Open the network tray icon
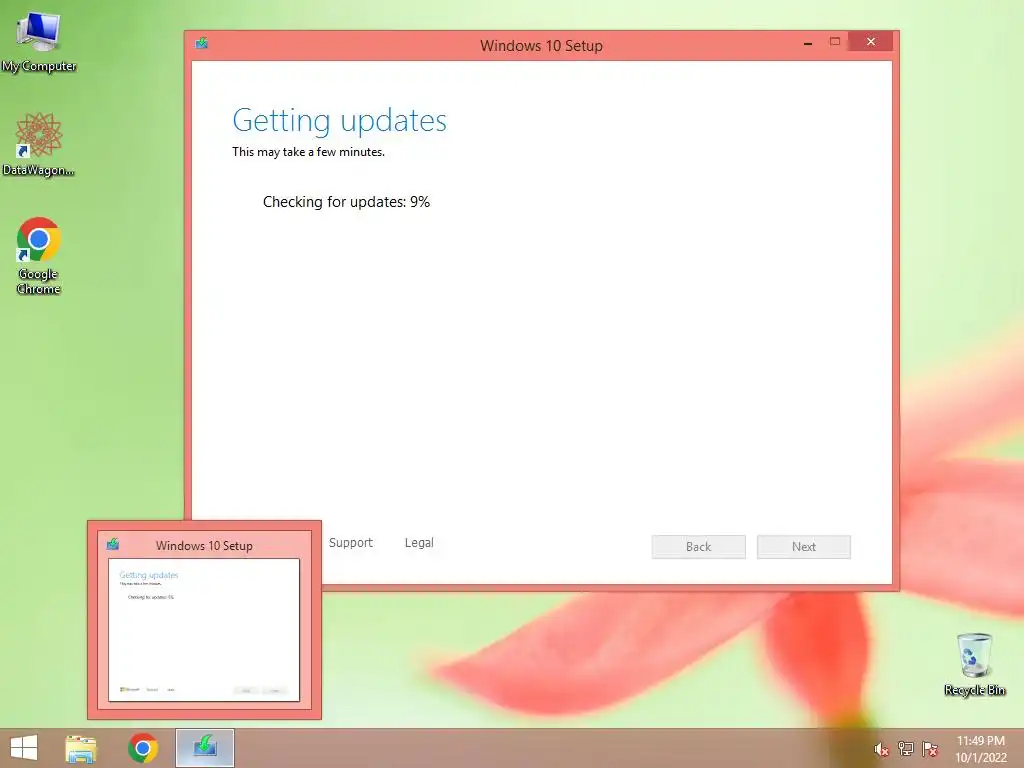This screenshot has height=768, width=1024. pyautogui.click(x=906, y=748)
